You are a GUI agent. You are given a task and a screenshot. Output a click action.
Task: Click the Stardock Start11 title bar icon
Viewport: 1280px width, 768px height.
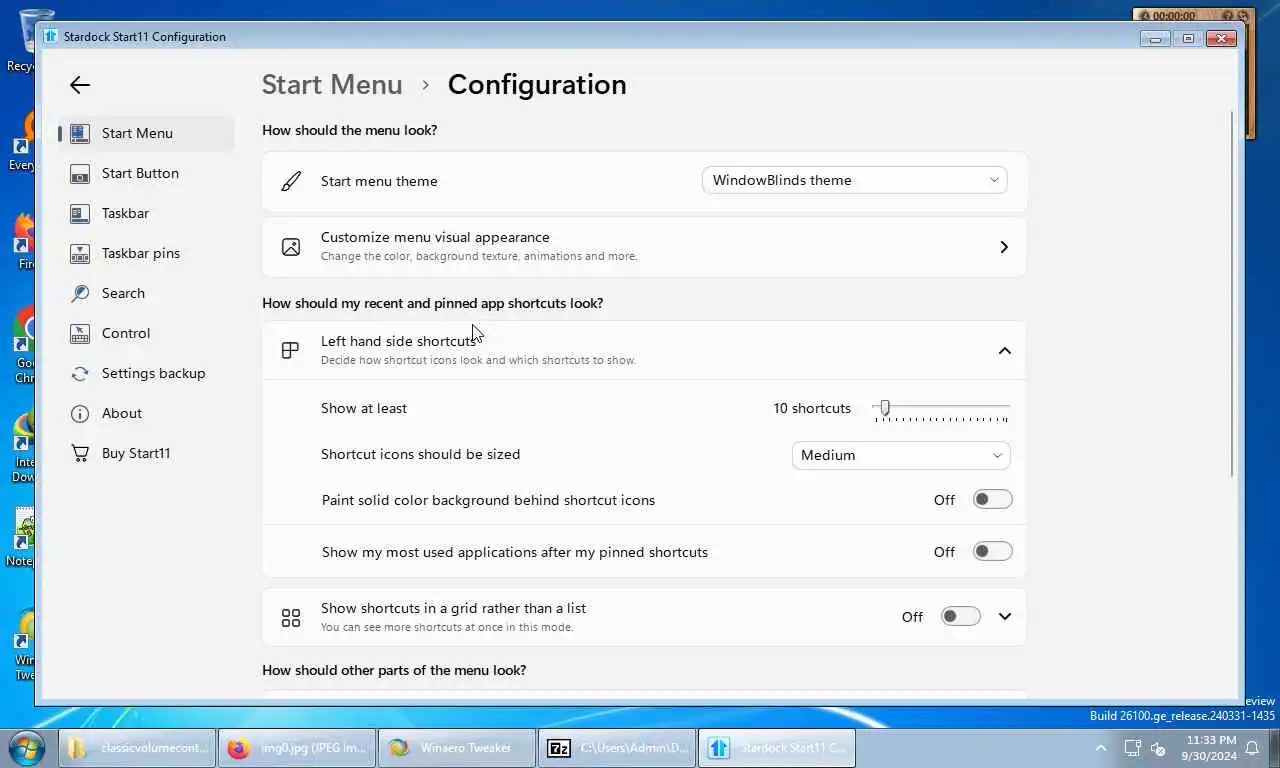51,37
